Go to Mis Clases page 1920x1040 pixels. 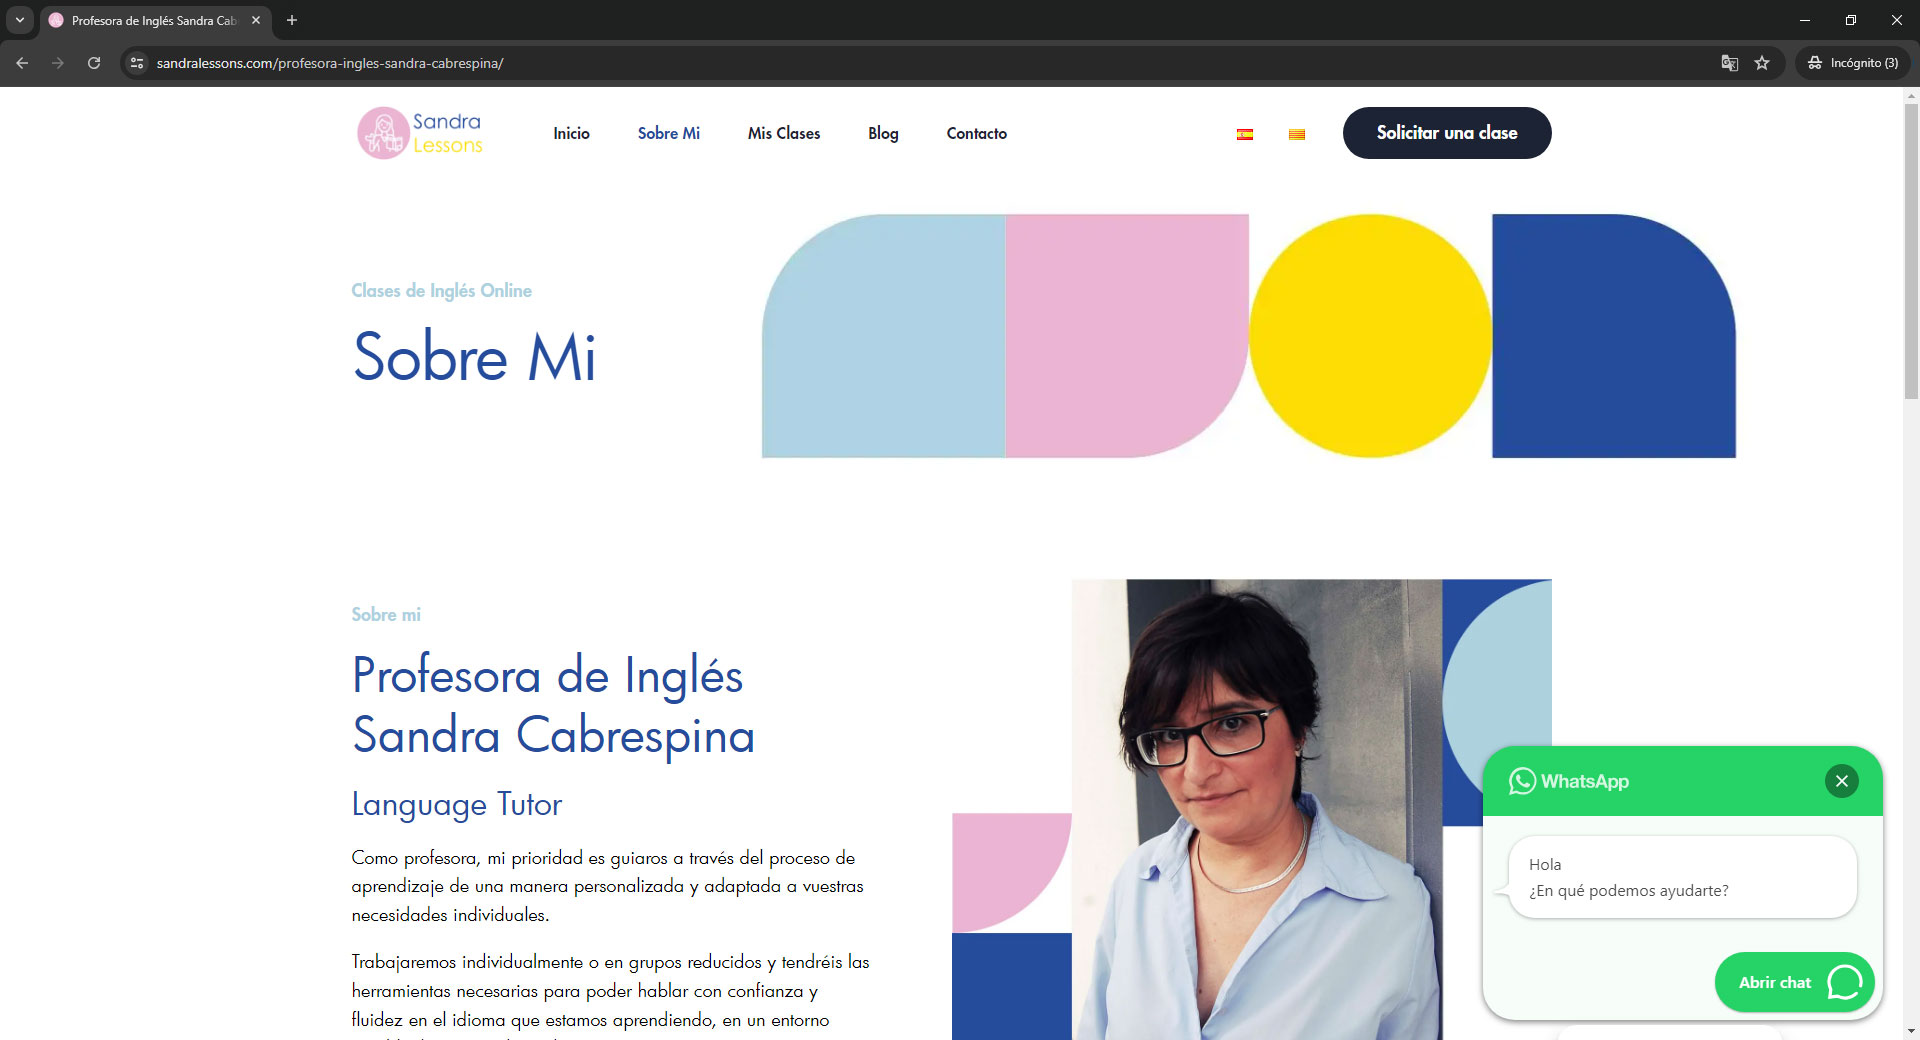click(784, 133)
